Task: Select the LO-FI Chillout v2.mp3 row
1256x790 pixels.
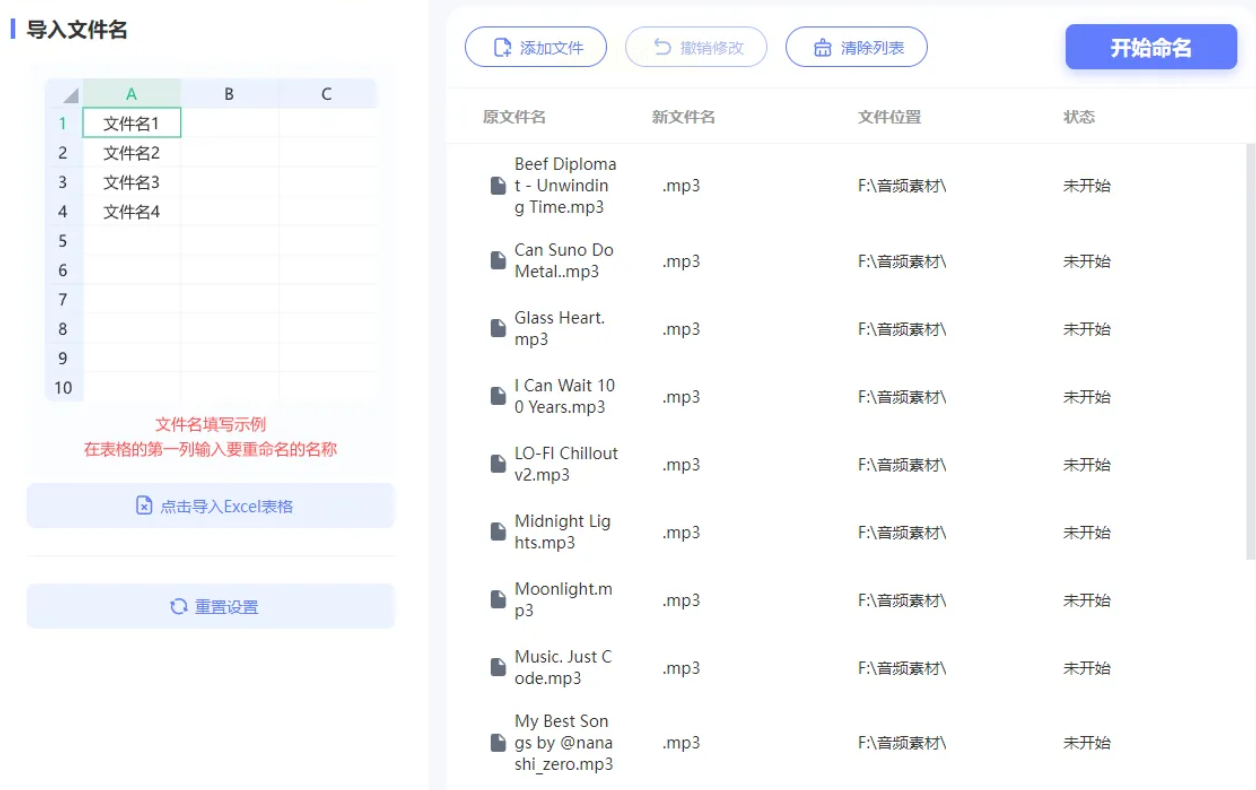Action: click(846, 464)
